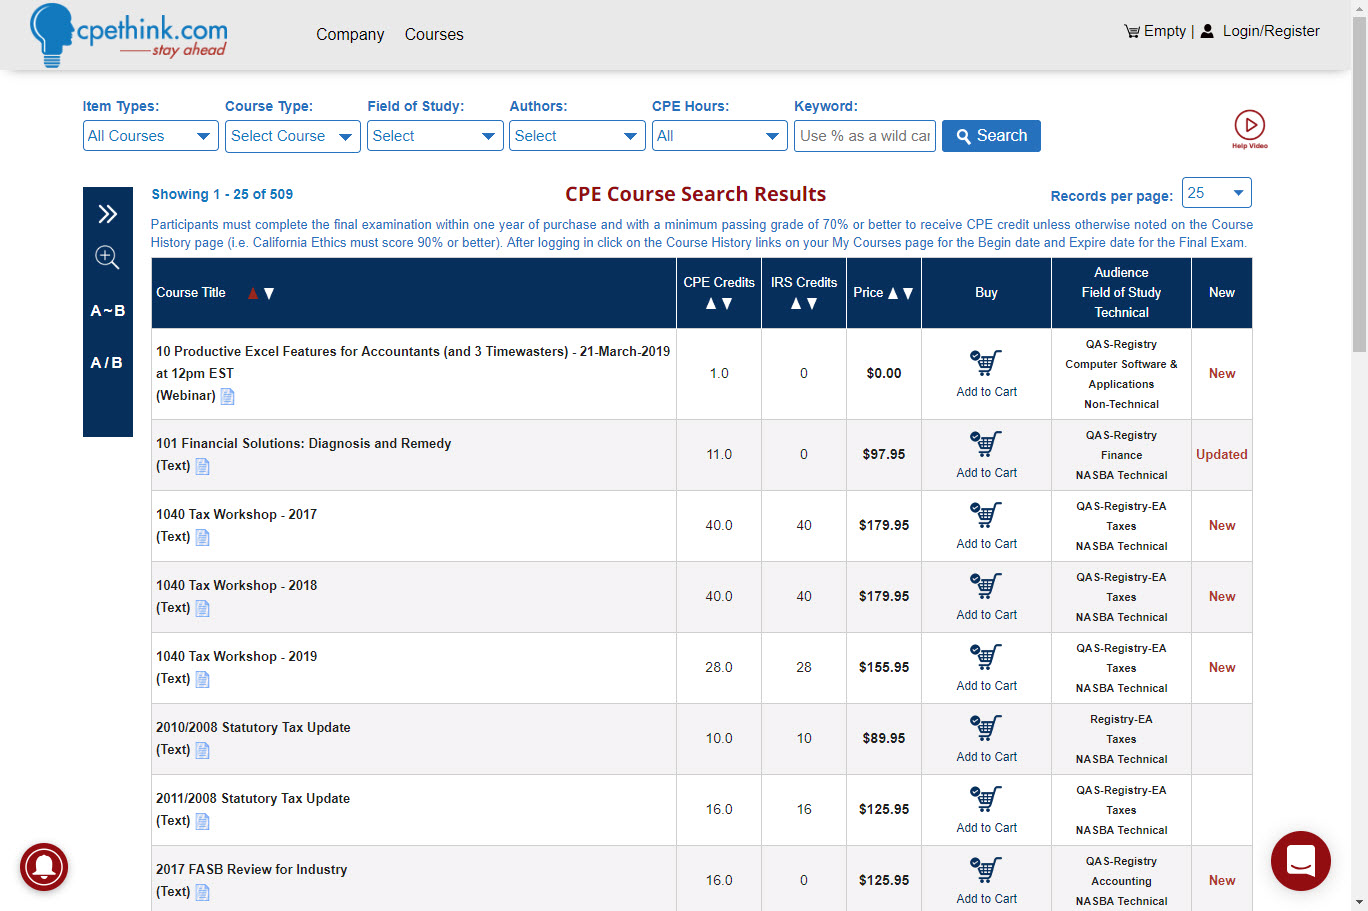Click the vertical page scrollbar

pyautogui.click(x=1359, y=456)
